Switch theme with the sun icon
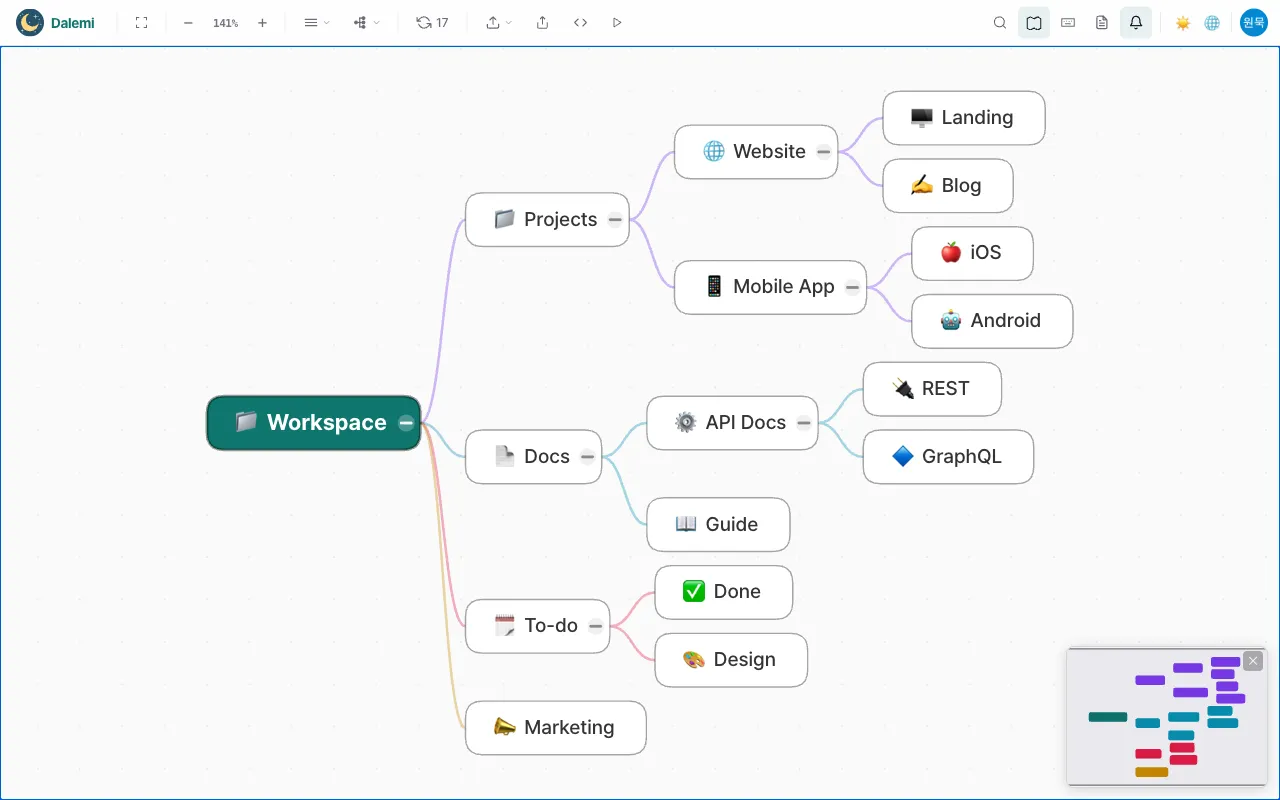The image size is (1280, 800). coord(1183,22)
